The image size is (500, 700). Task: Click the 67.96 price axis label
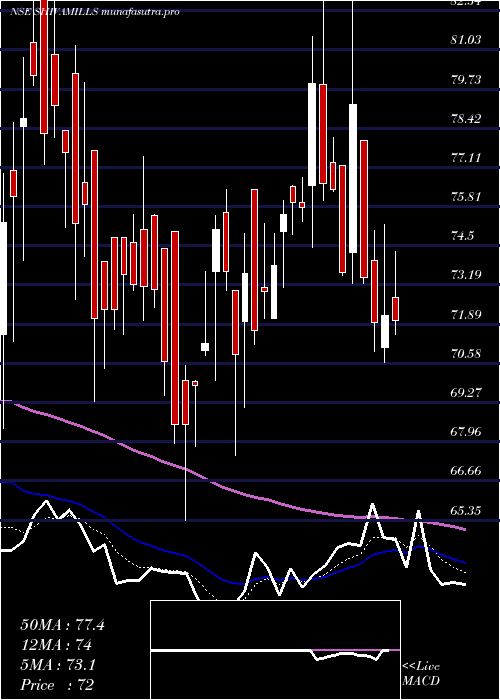point(466,432)
